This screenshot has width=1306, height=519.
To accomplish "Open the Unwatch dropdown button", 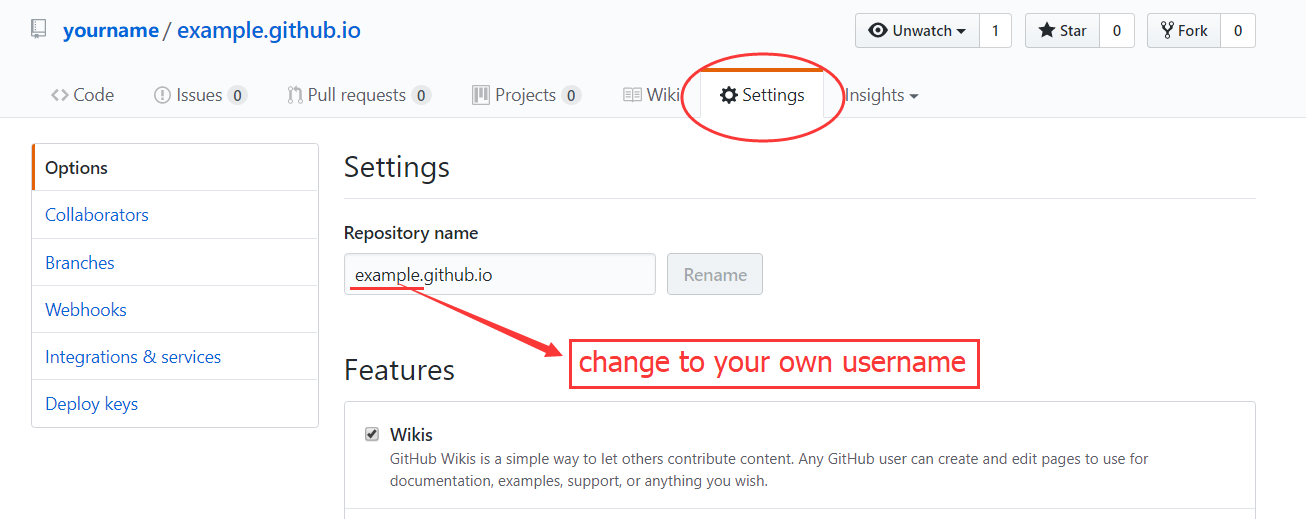I will (x=917, y=31).
